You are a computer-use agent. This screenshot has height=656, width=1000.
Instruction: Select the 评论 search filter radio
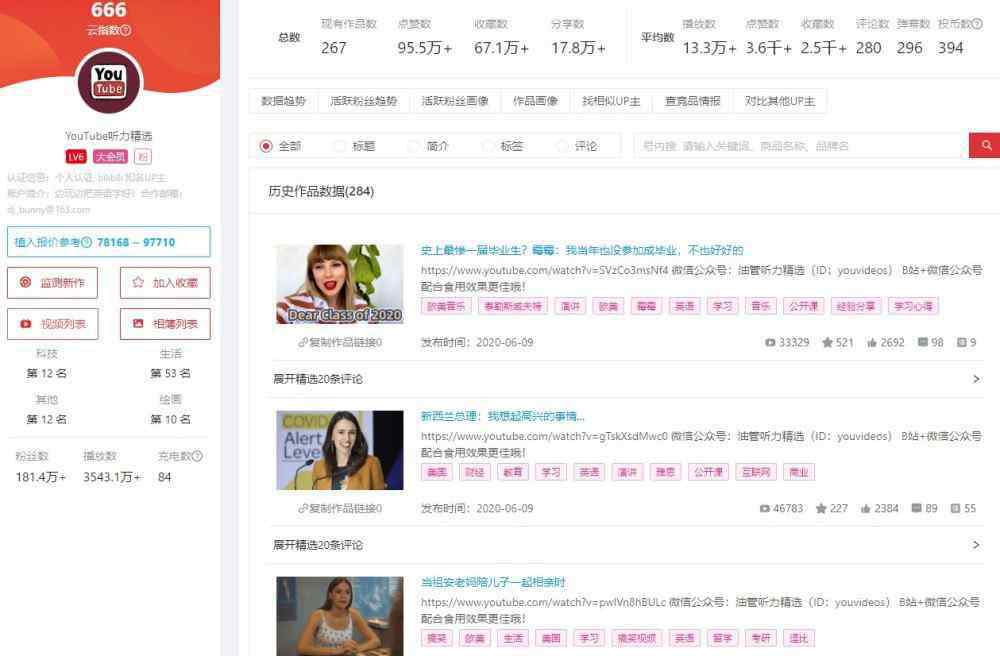click(562, 146)
